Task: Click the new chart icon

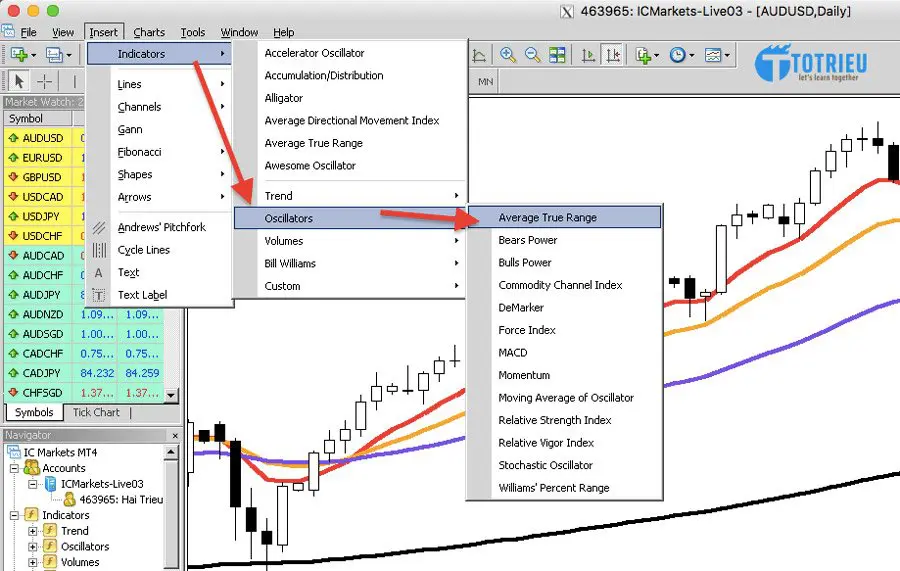Action: (x=19, y=55)
